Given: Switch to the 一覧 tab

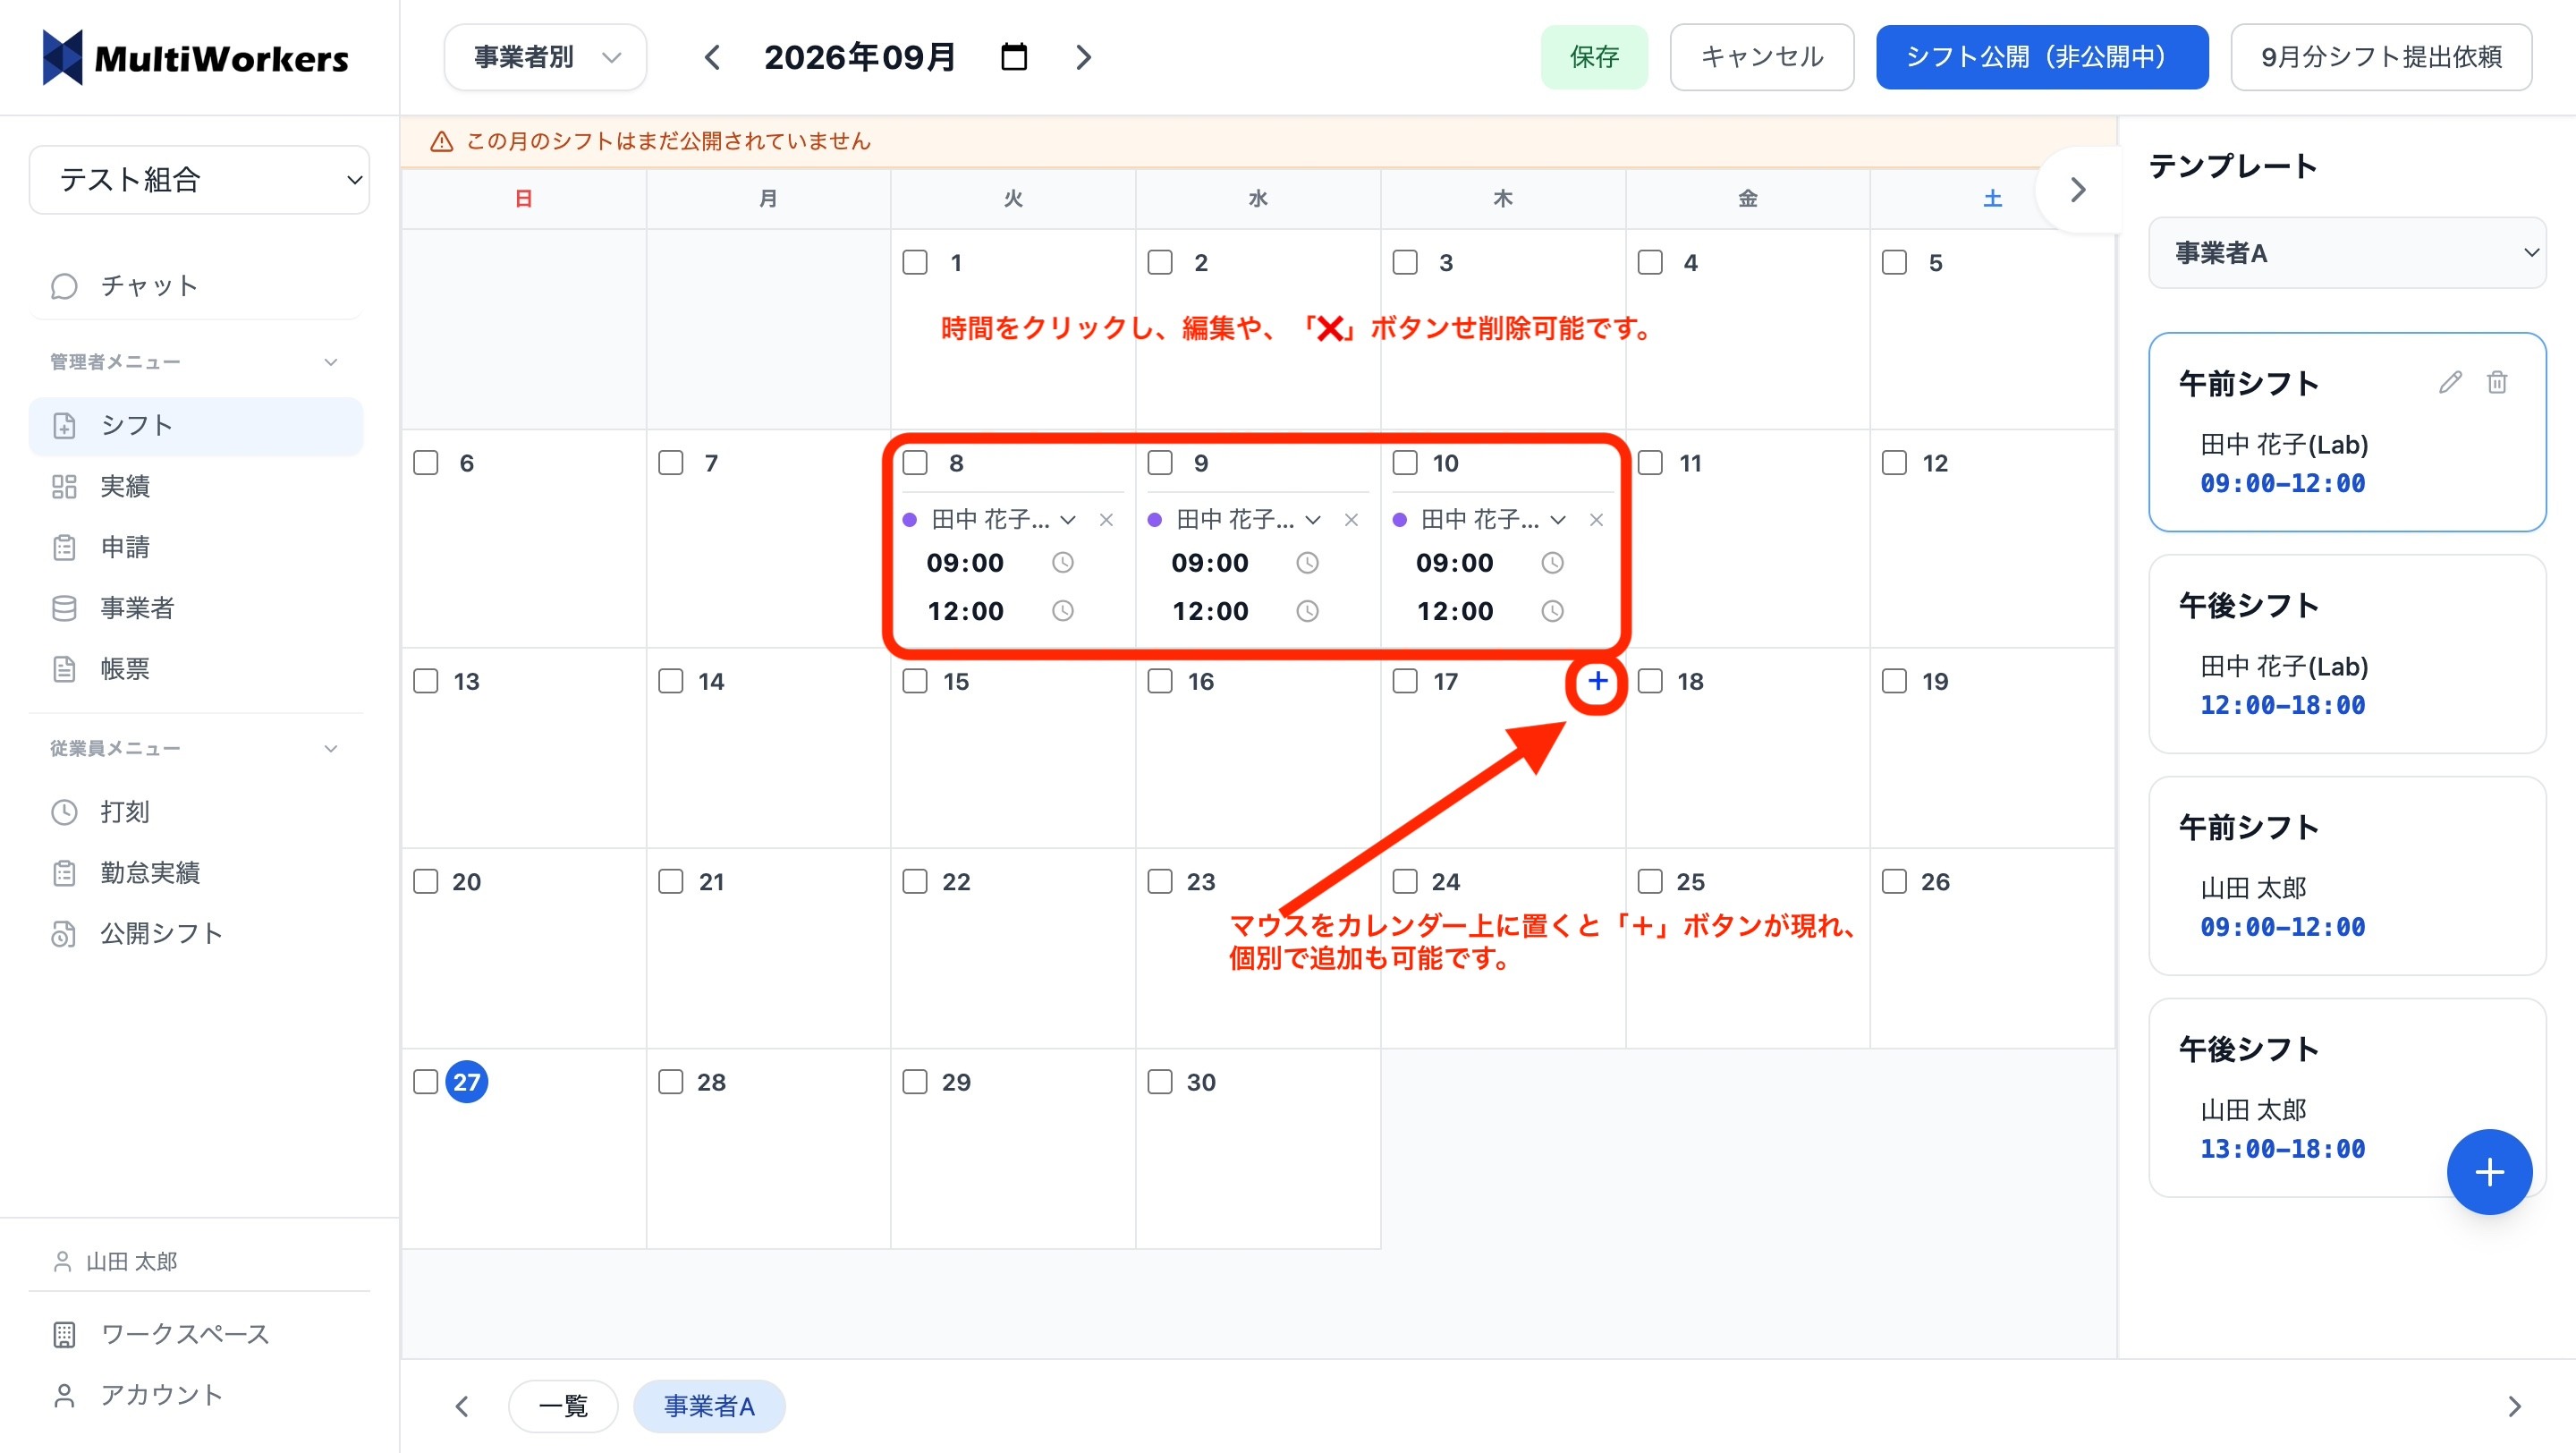Looking at the screenshot, I should coord(563,1406).
